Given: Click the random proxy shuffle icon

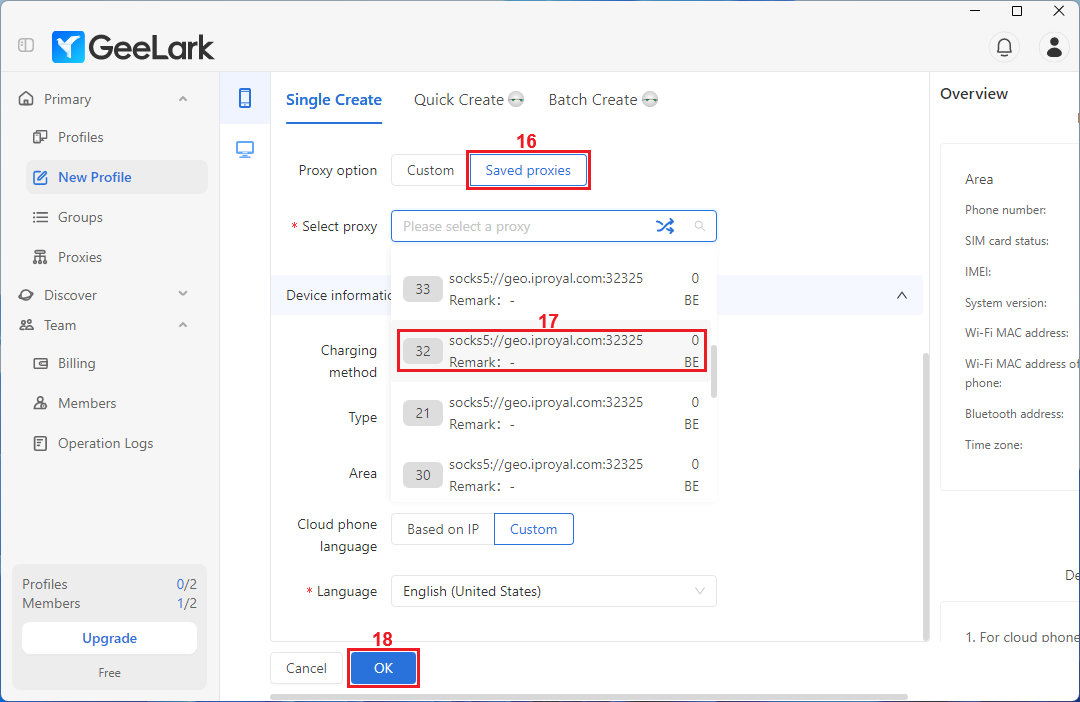Looking at the screenshot, I should pyautogui.click(x=665, y=226).
